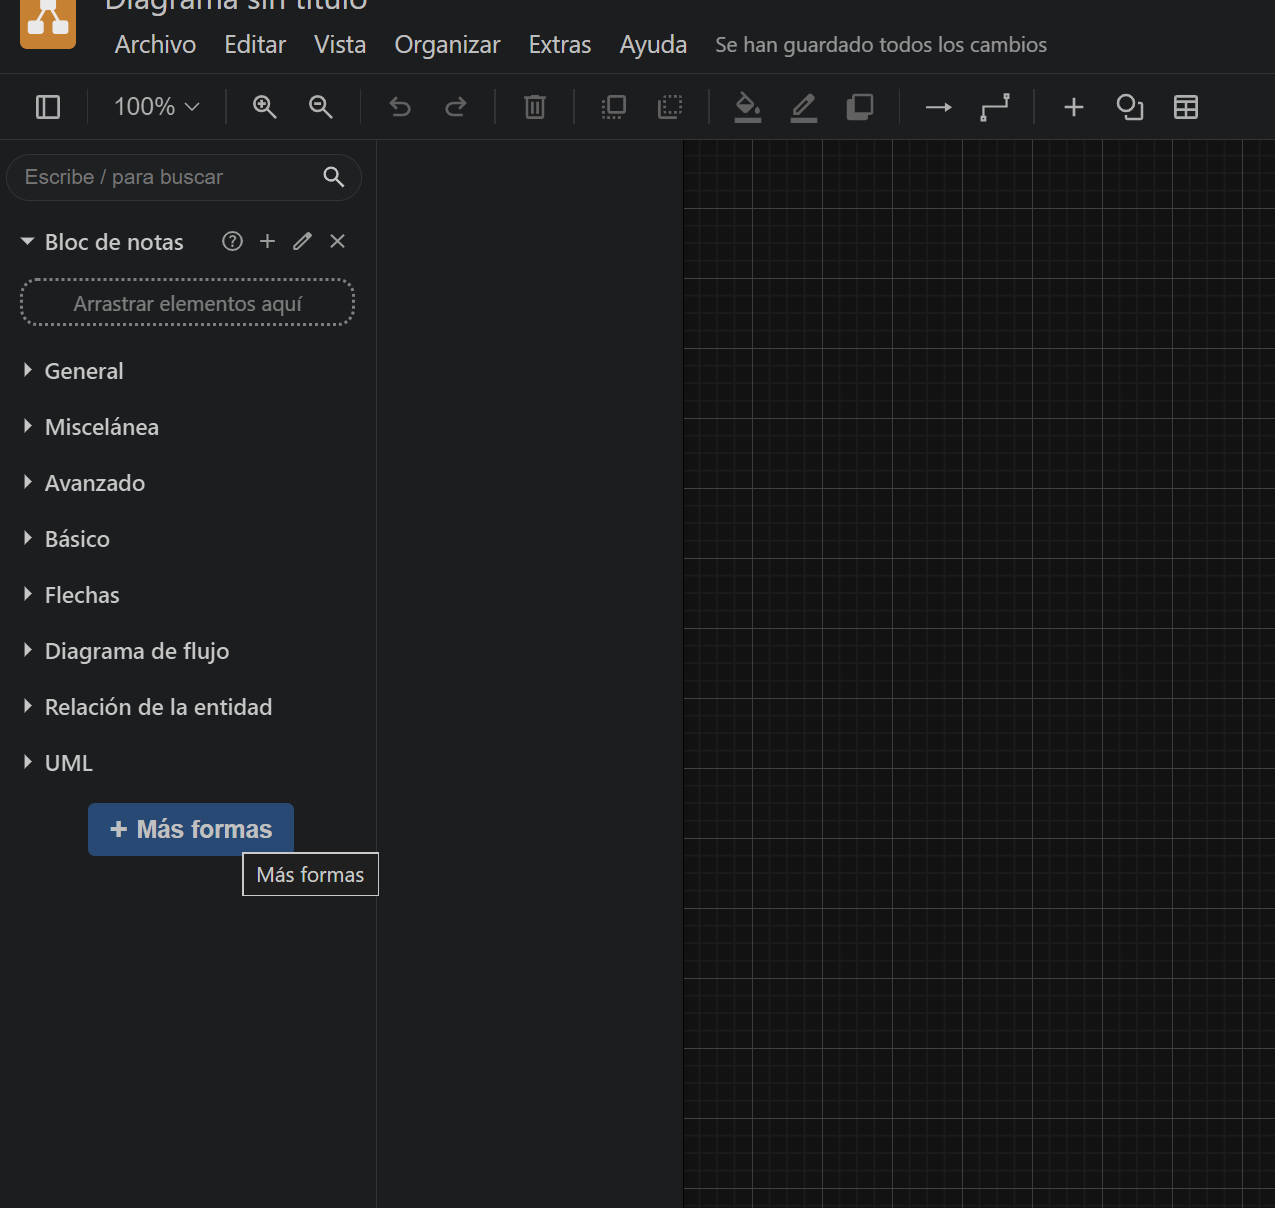1275x1208 pixels.
Task: Click the Bloc de notas help icon
Action: [232, 241]
